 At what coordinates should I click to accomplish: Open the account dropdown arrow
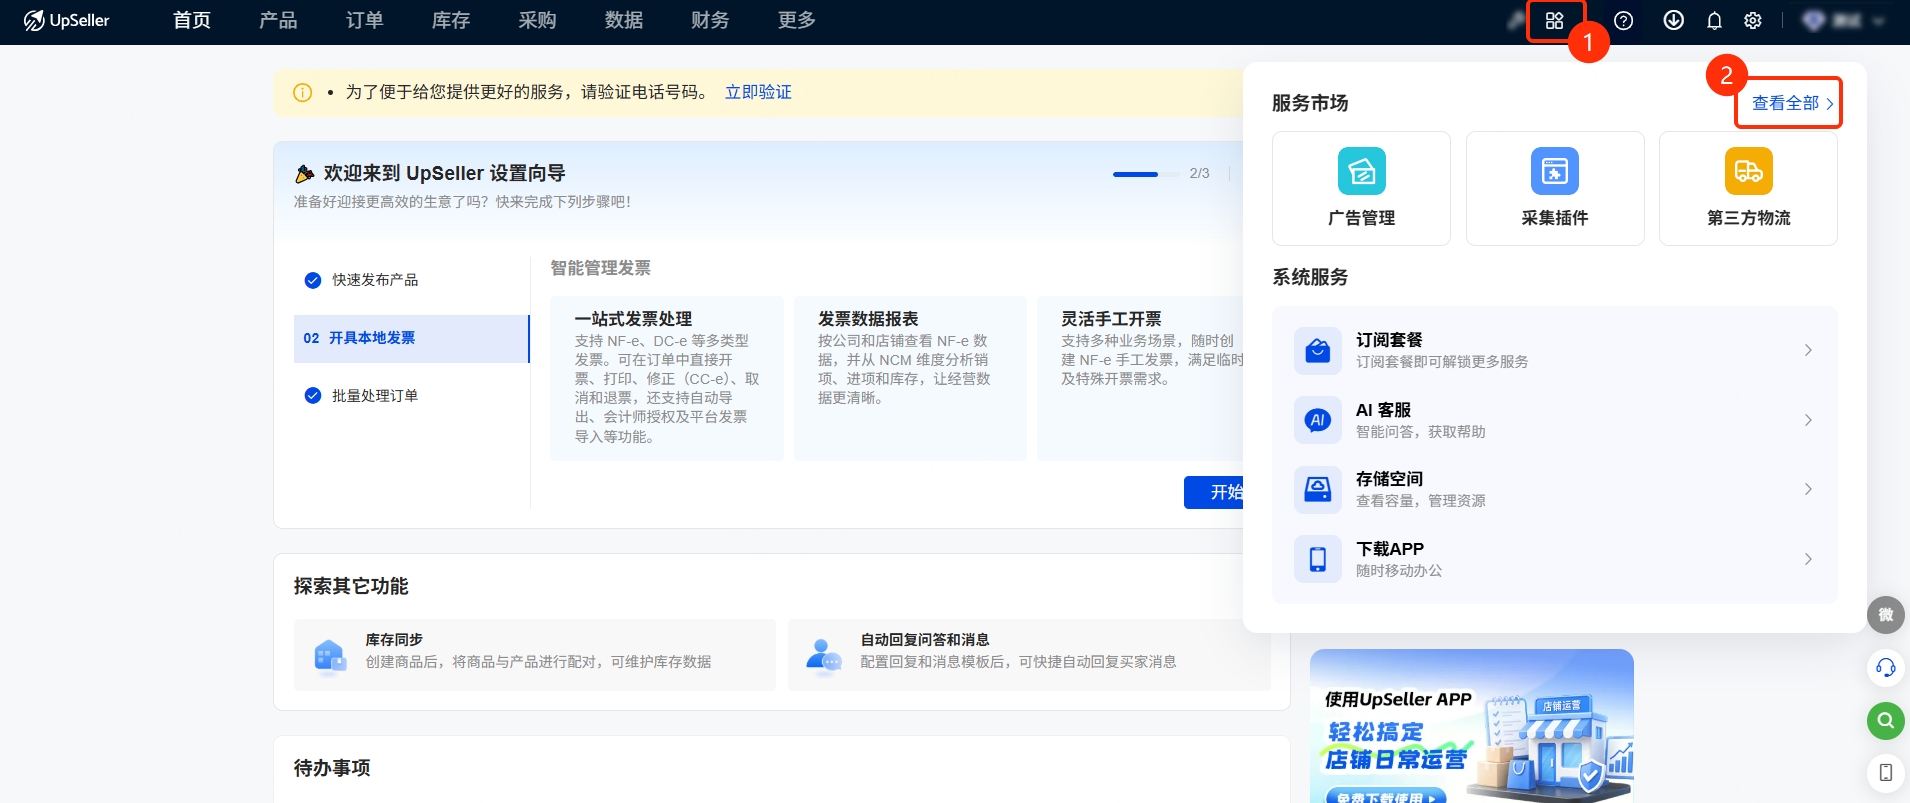(1878, 21)
